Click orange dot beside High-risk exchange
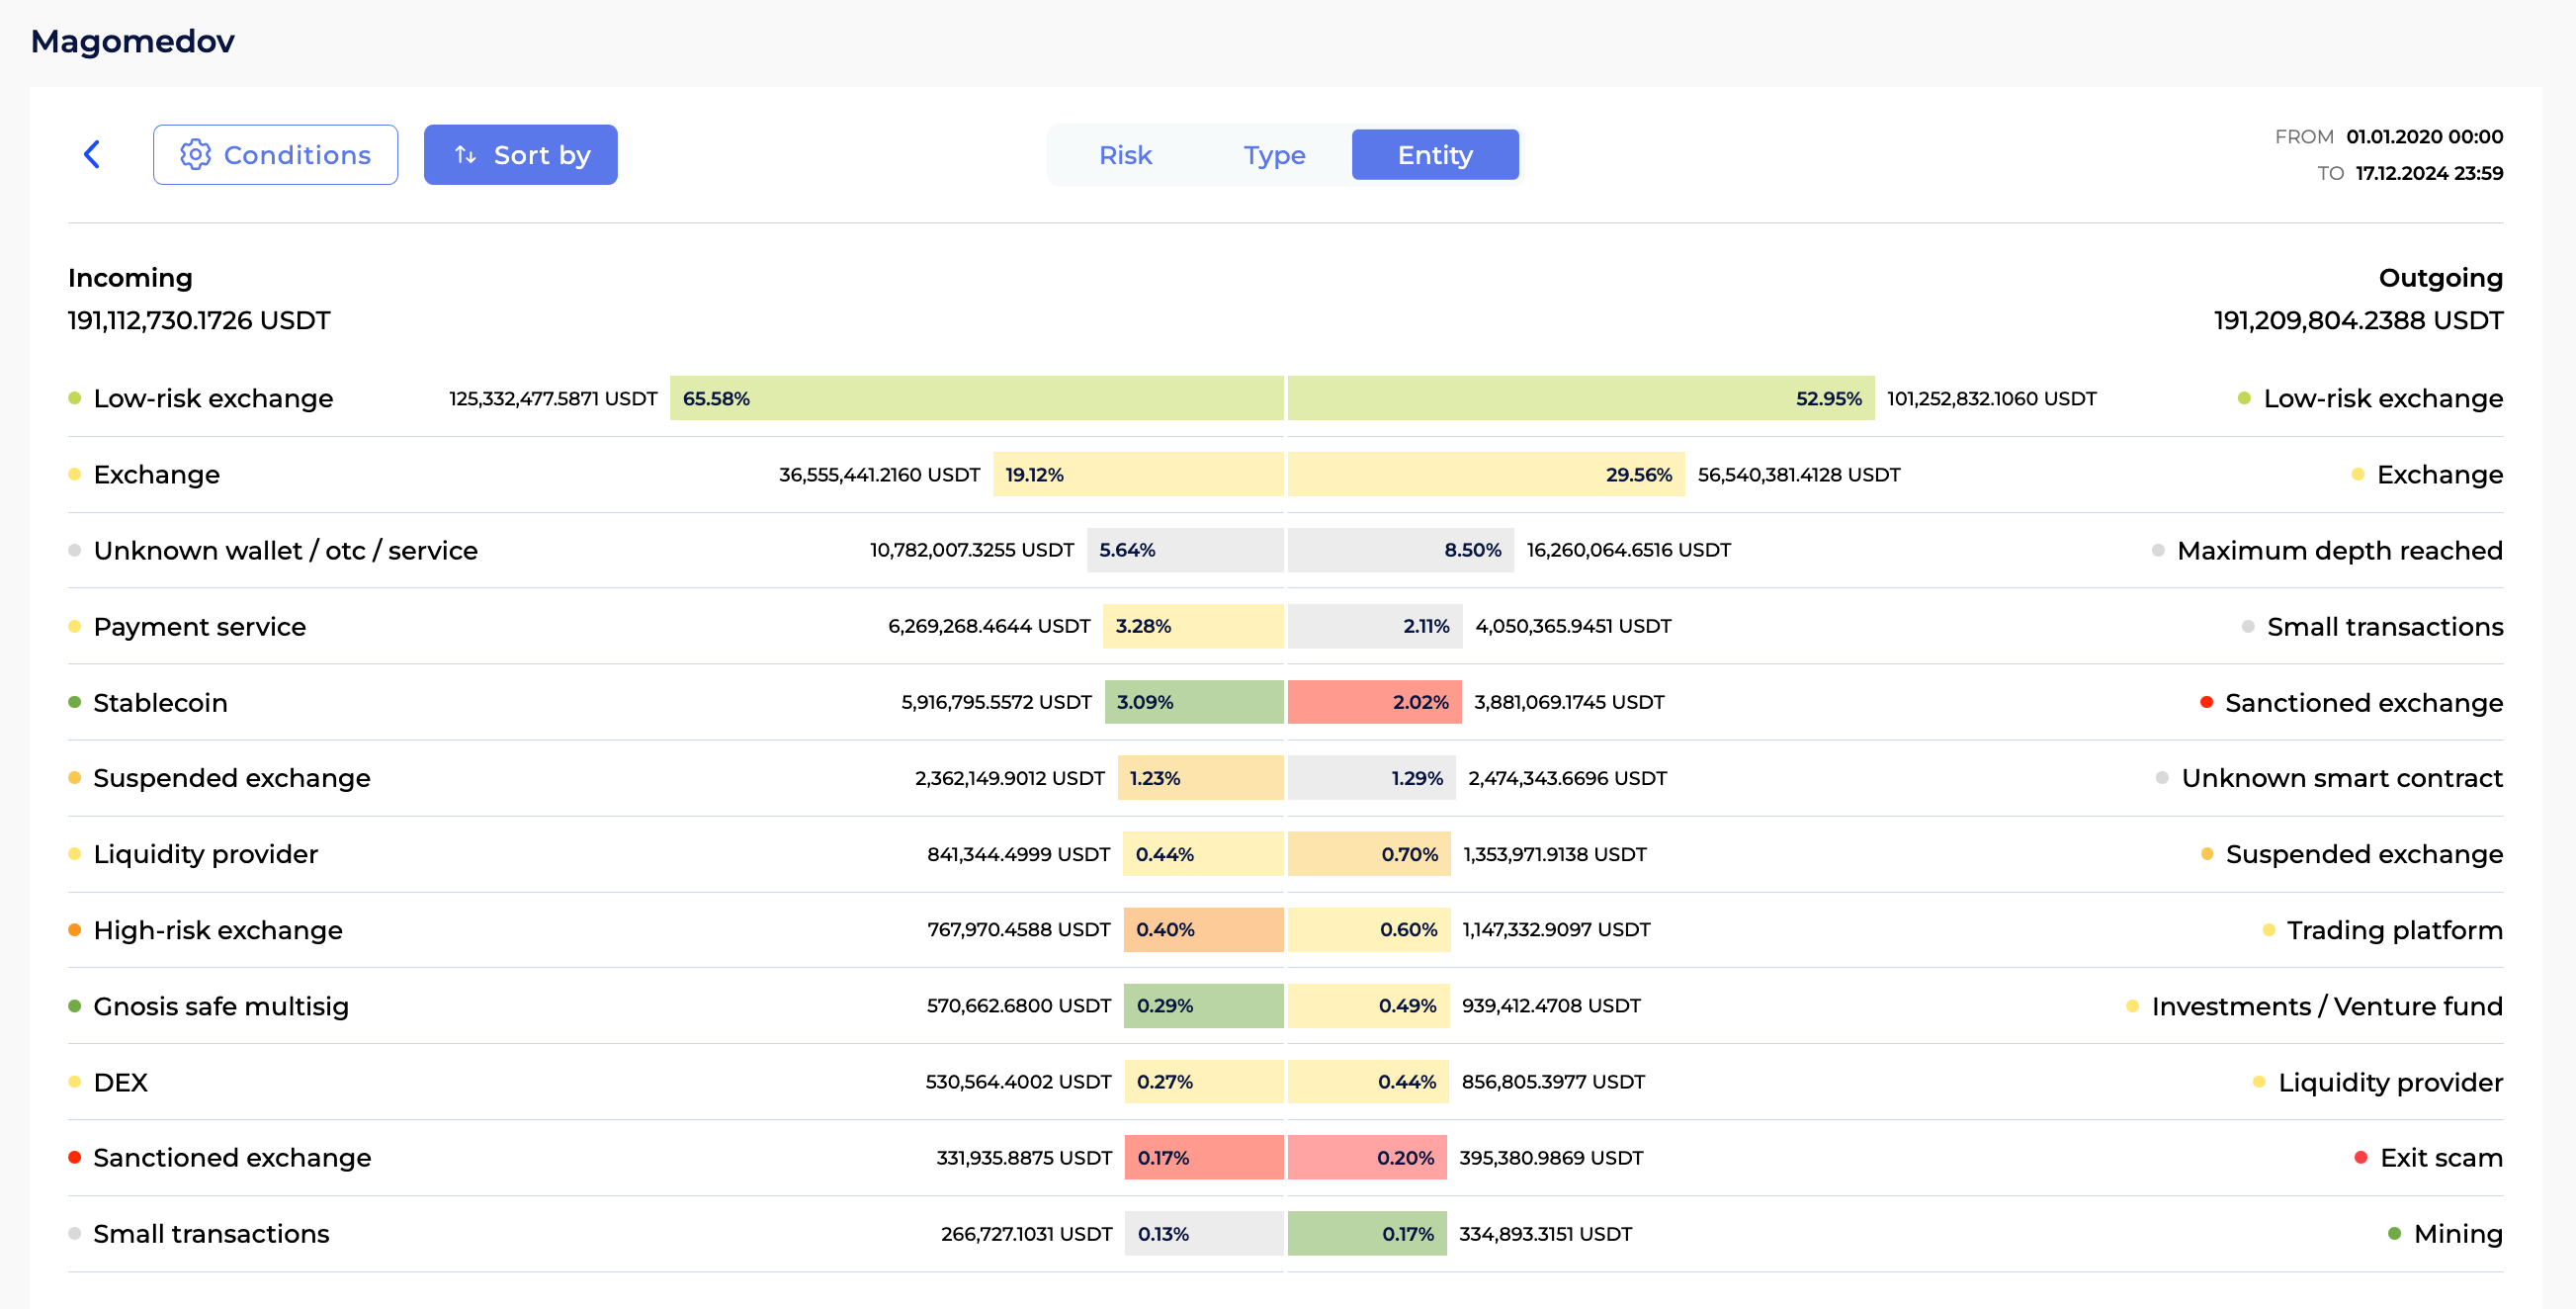 pos(75,930)
